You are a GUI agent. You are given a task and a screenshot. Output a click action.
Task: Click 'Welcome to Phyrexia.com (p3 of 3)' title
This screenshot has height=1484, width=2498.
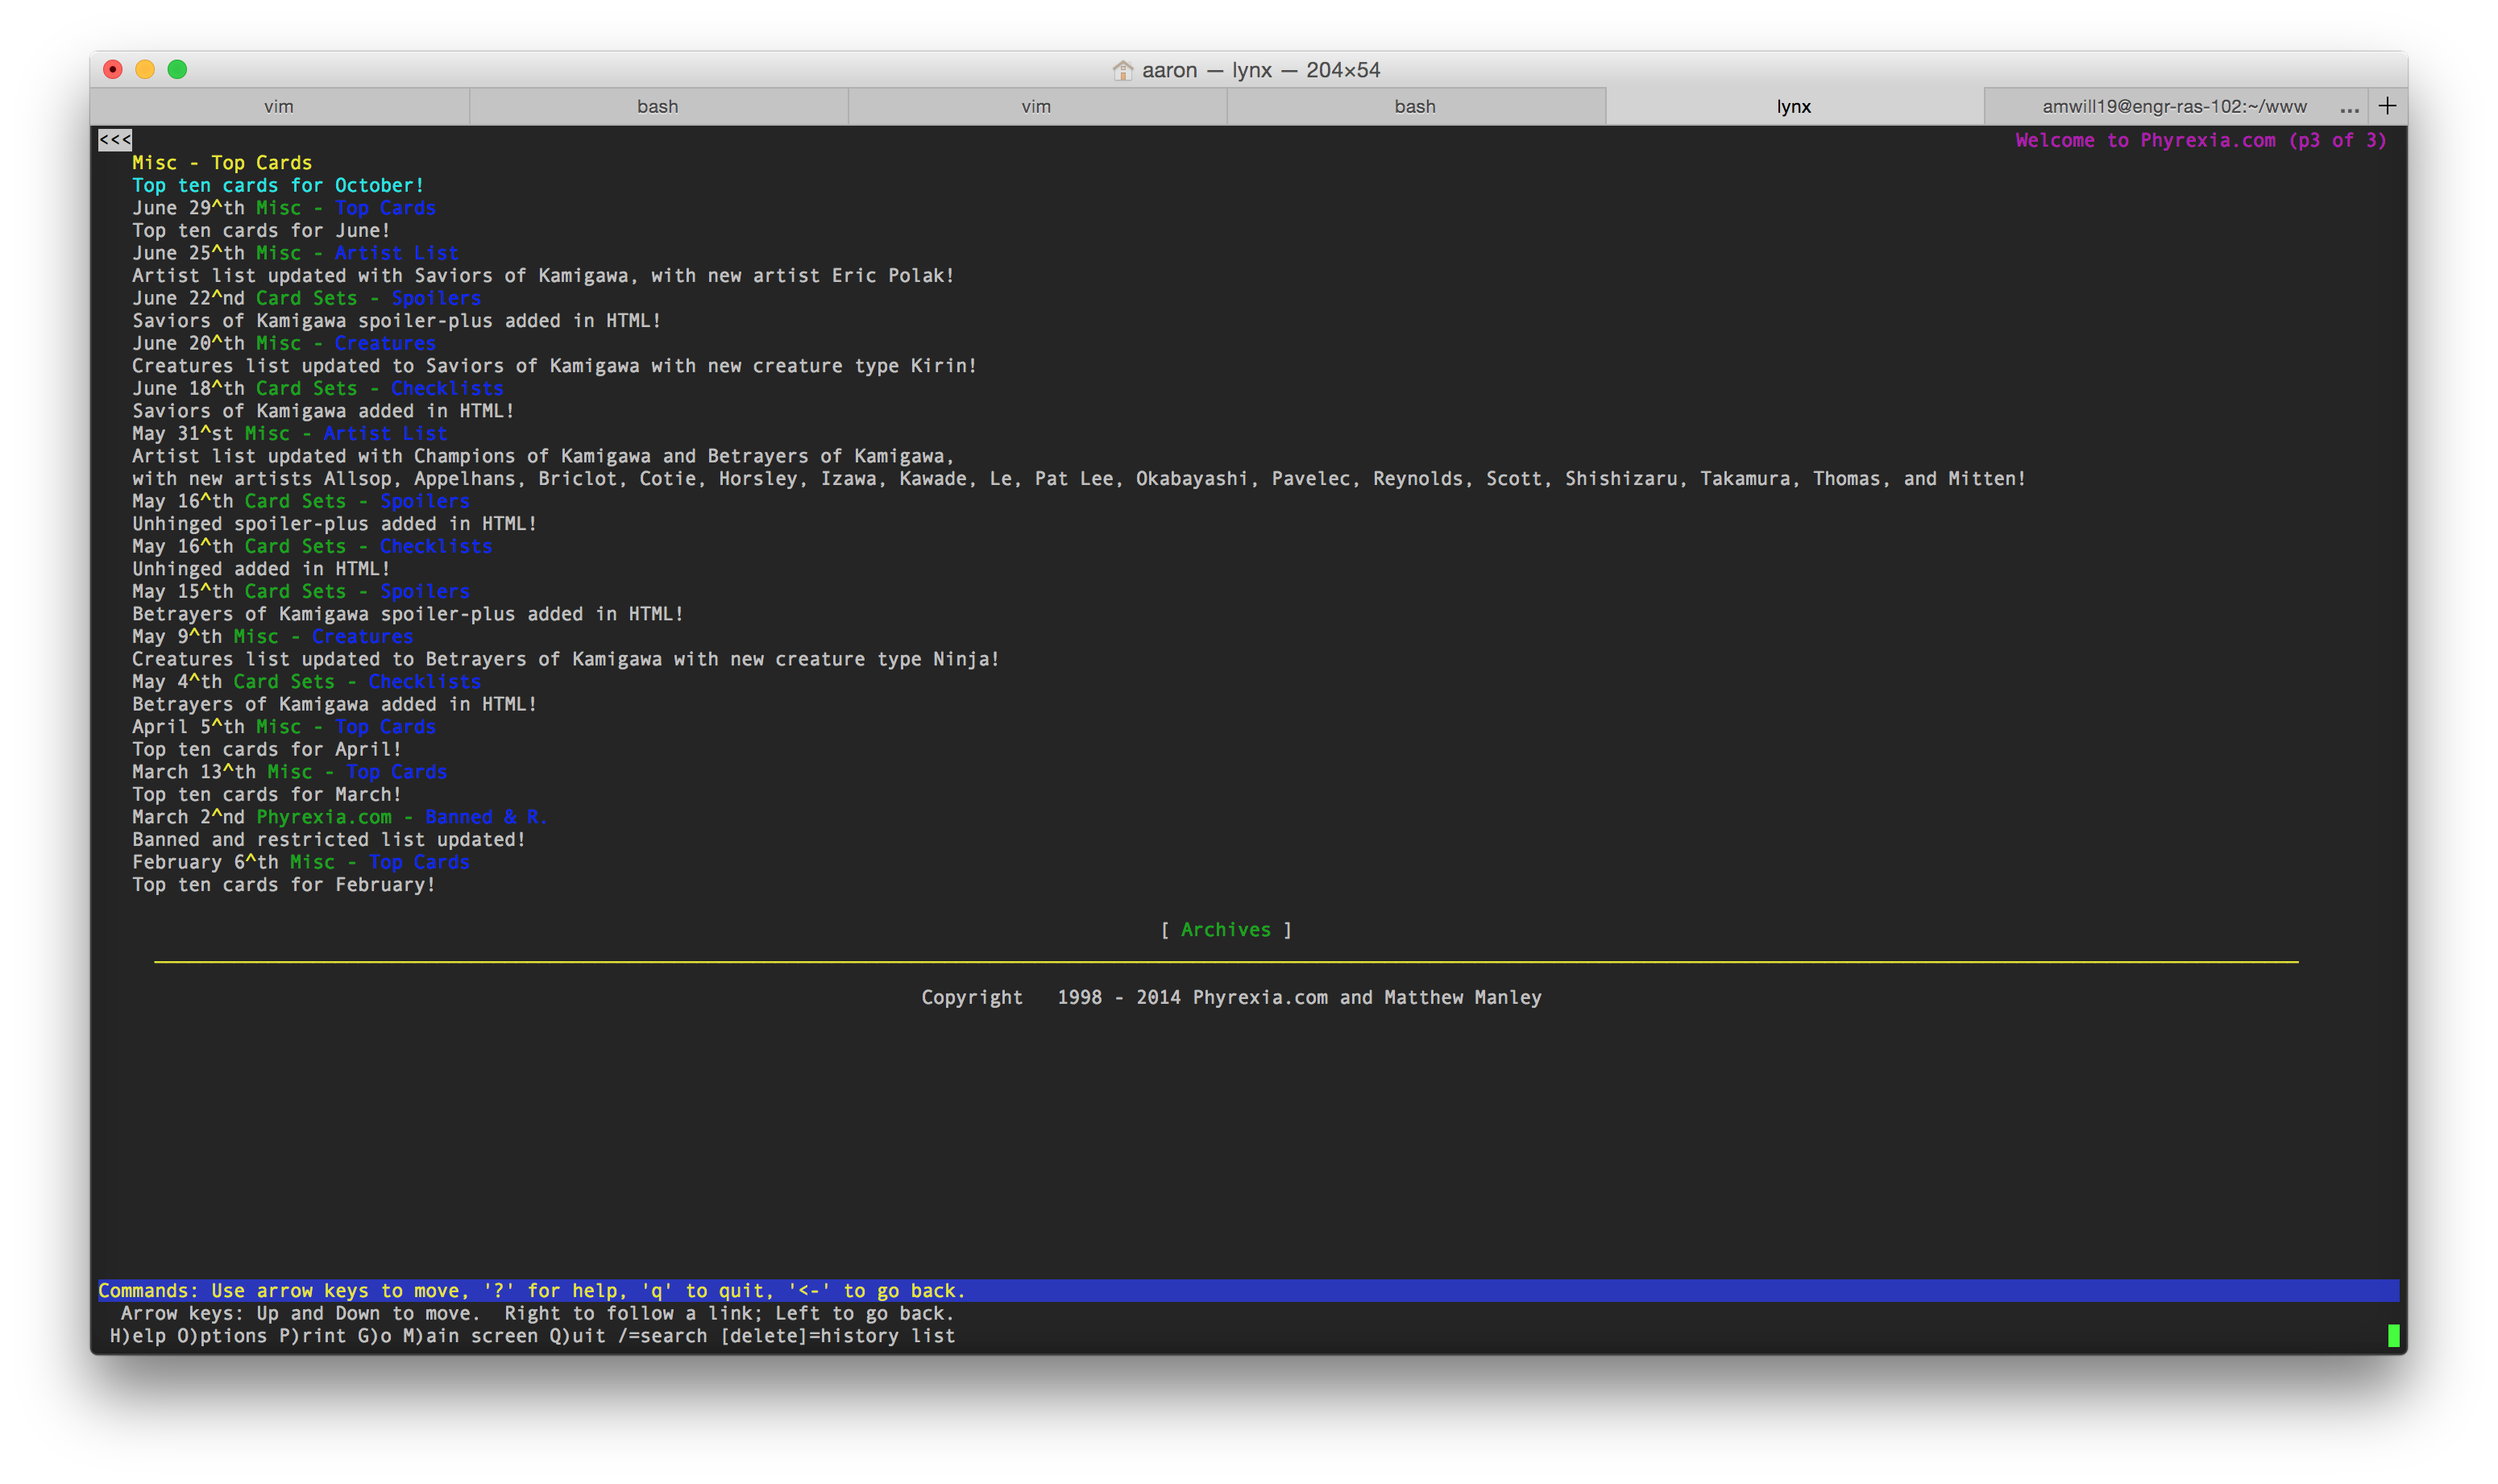[2201, 140]
